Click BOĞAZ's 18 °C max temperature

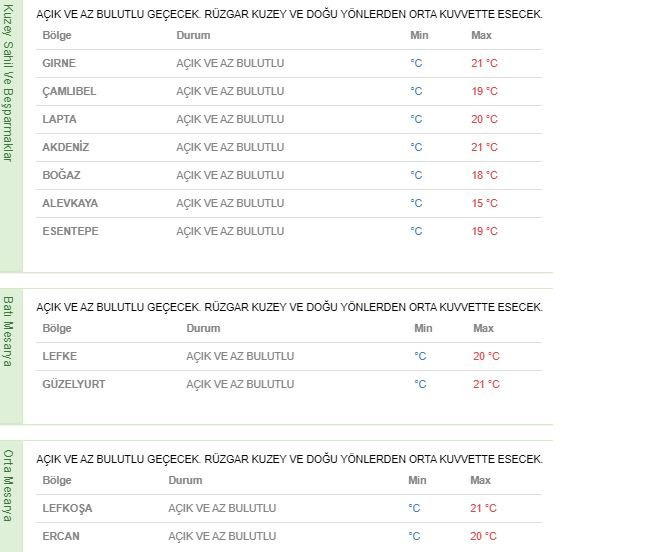[484, 175]
